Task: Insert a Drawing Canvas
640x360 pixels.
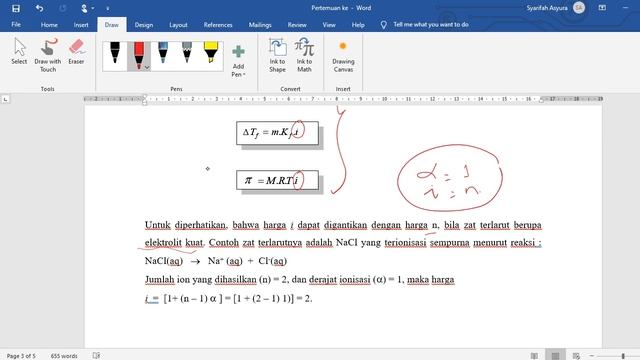Action: [x=343, y=55]
